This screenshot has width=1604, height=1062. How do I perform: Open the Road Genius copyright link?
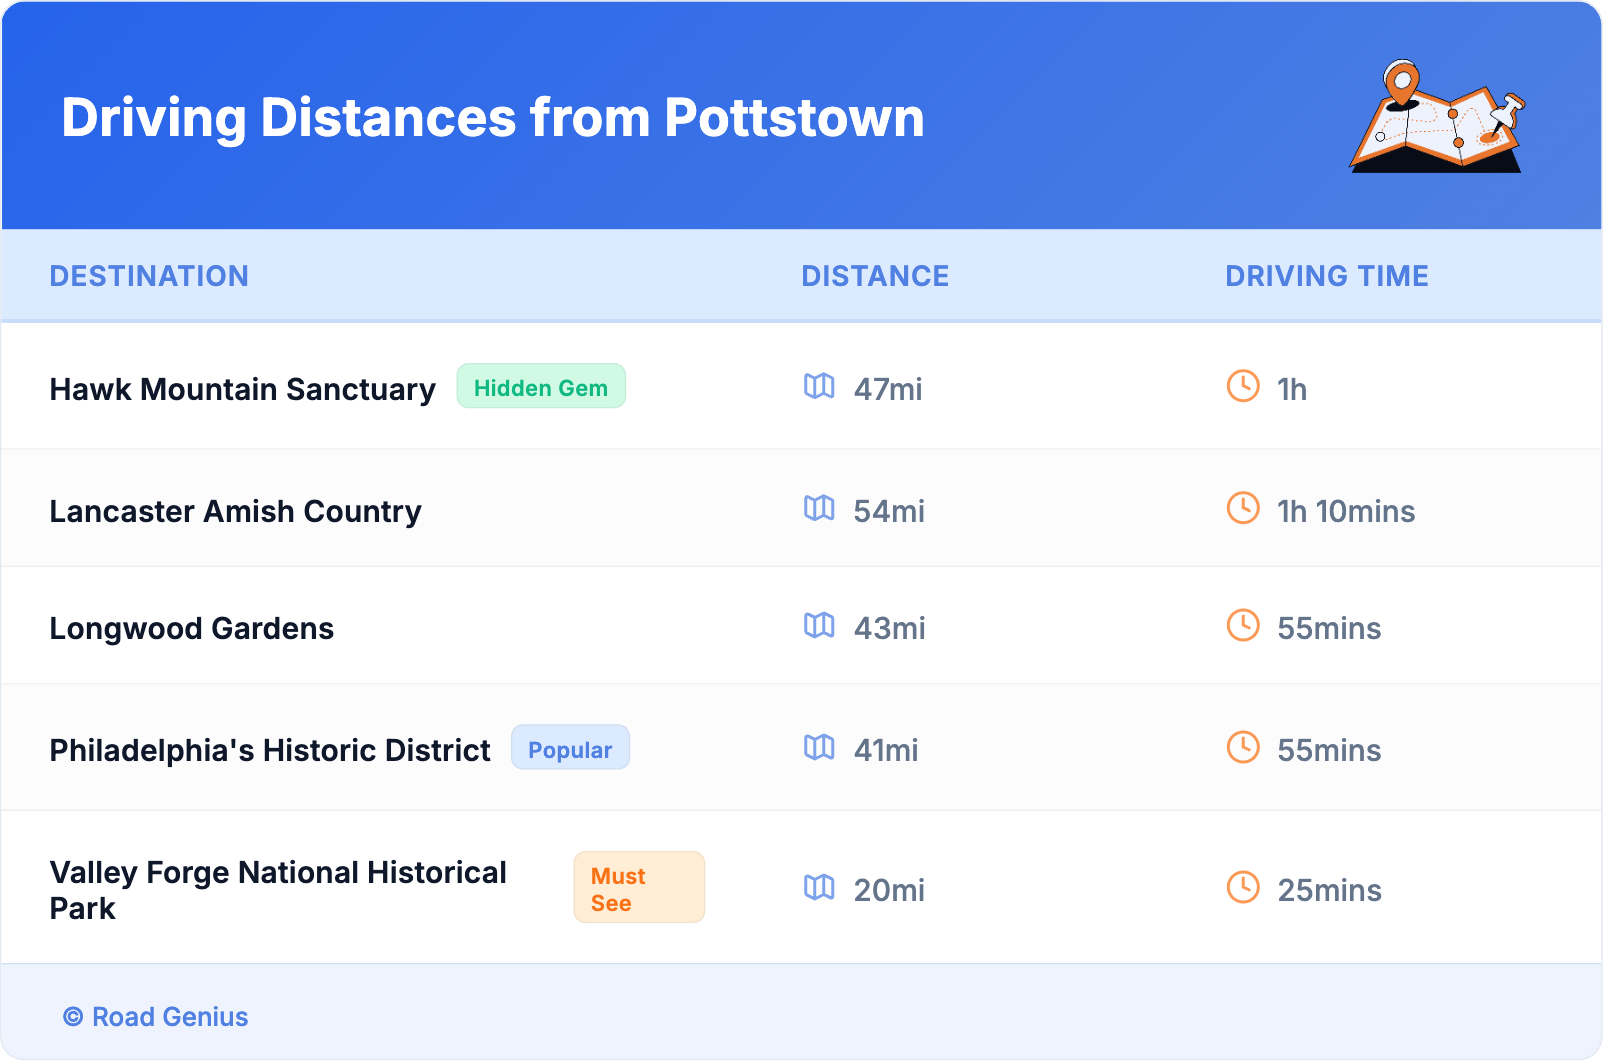[x=156, y=1017]
